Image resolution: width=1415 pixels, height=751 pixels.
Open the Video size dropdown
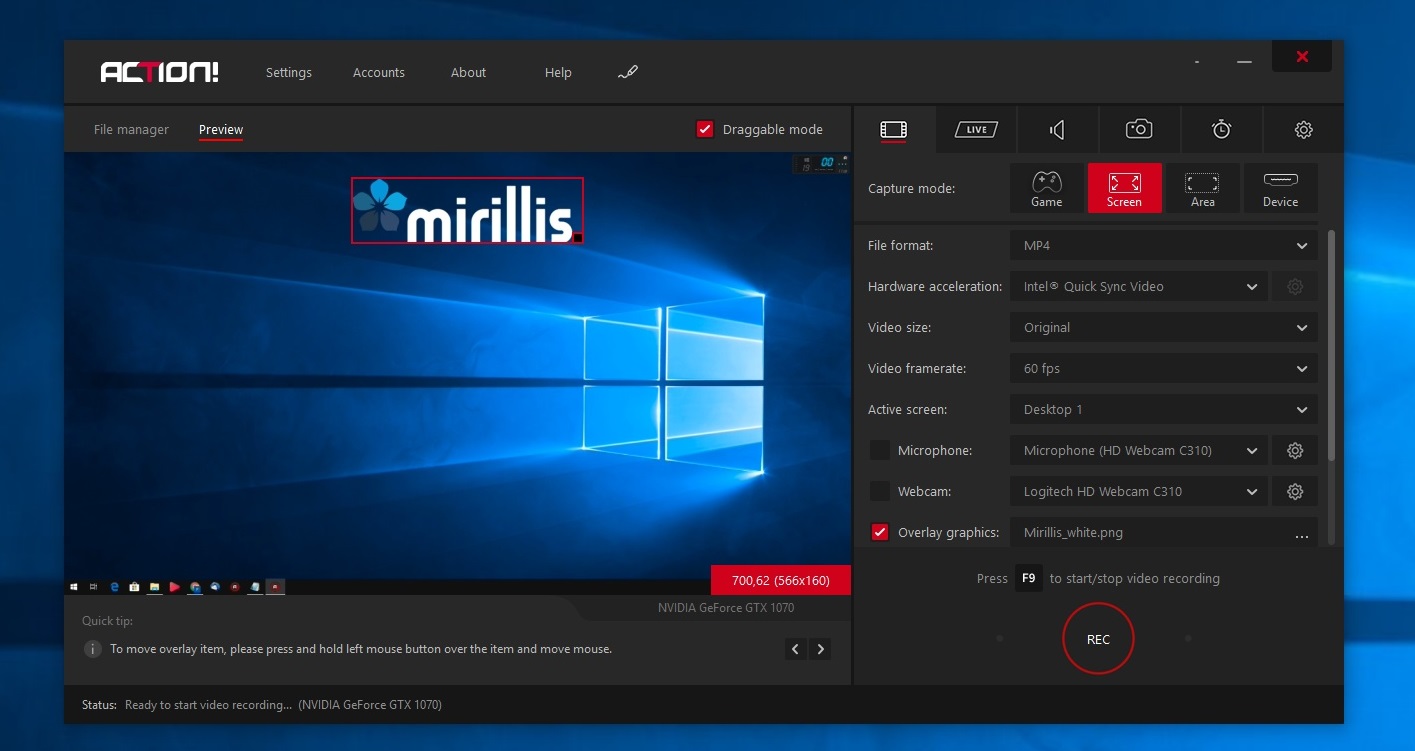(x=1164, y=327)
